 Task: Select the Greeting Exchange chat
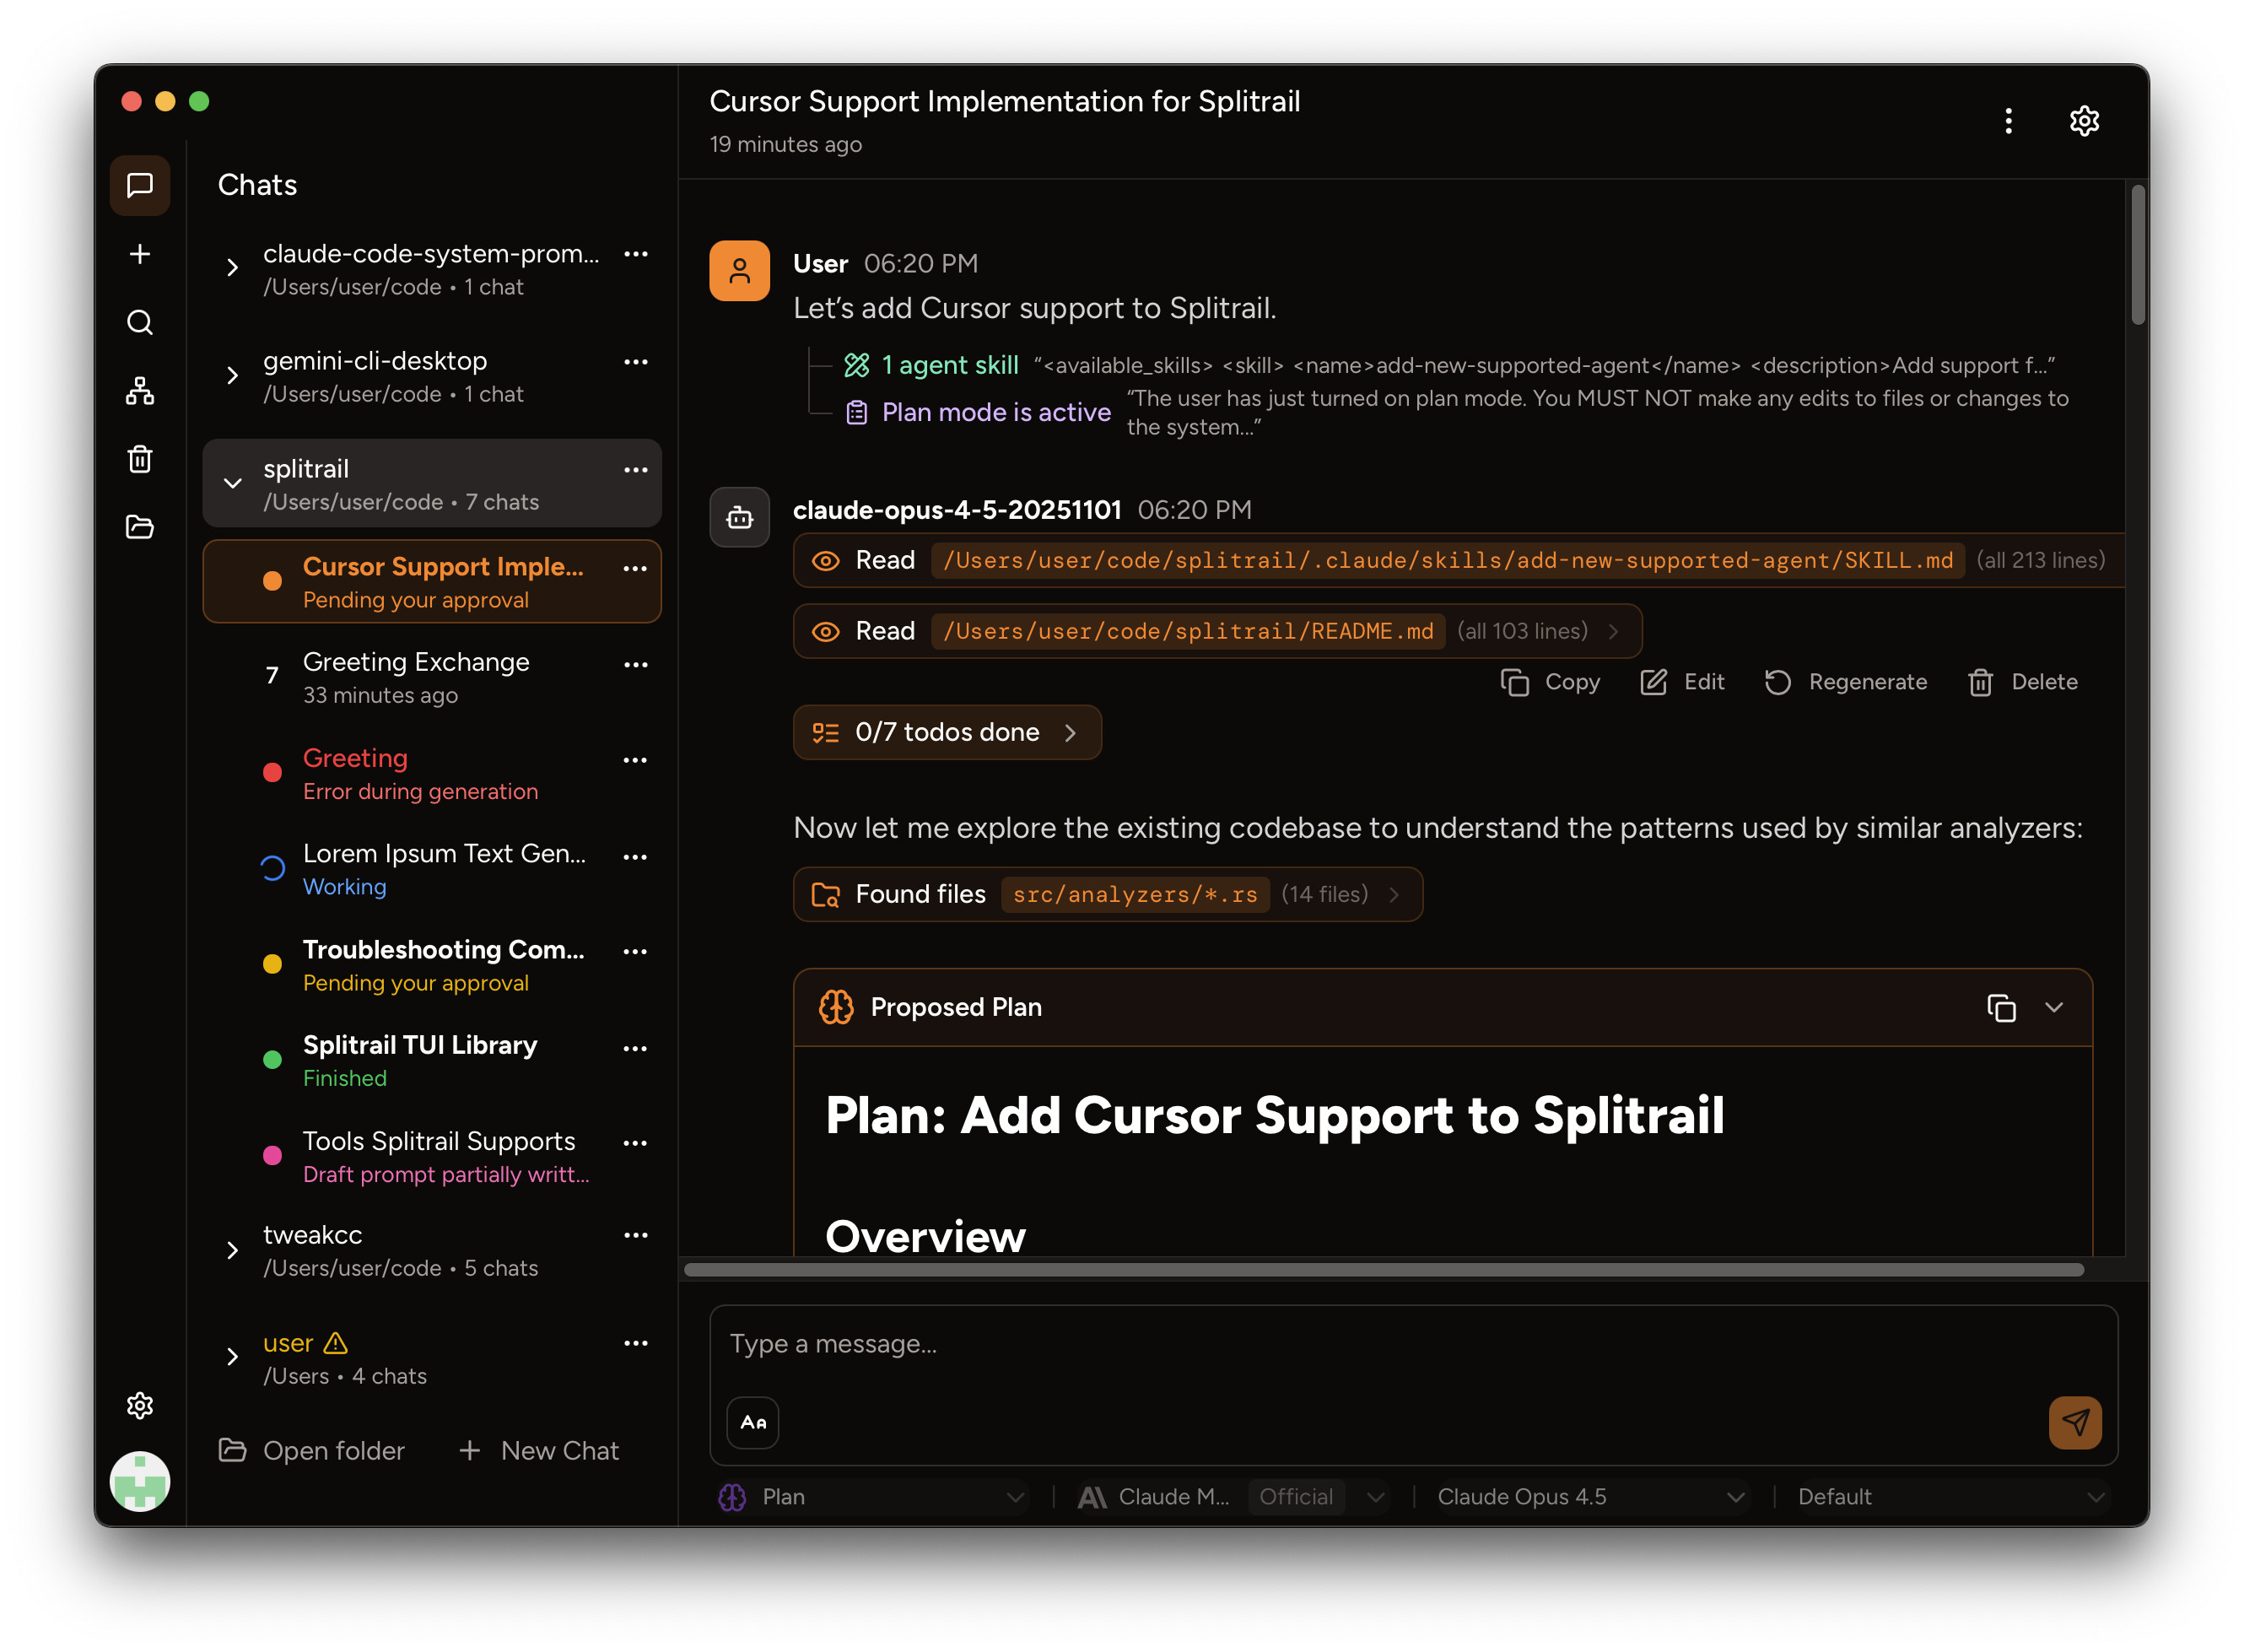[431, 678]
